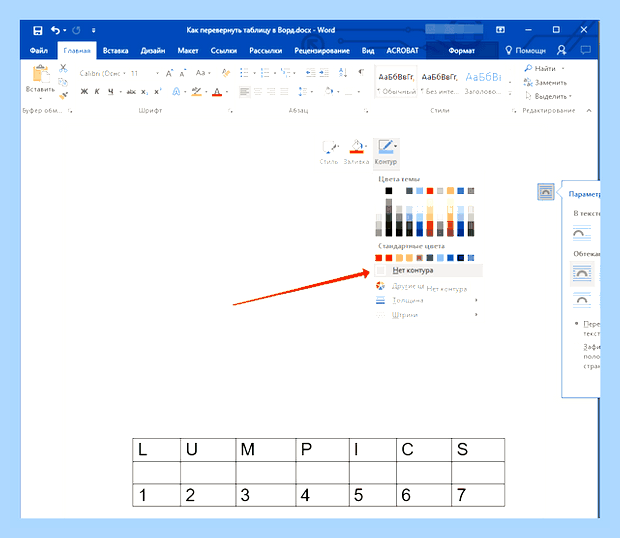Increase font size with the larger A icon
The height and width of the screenshot is (538, 620).
coord(169,73)
